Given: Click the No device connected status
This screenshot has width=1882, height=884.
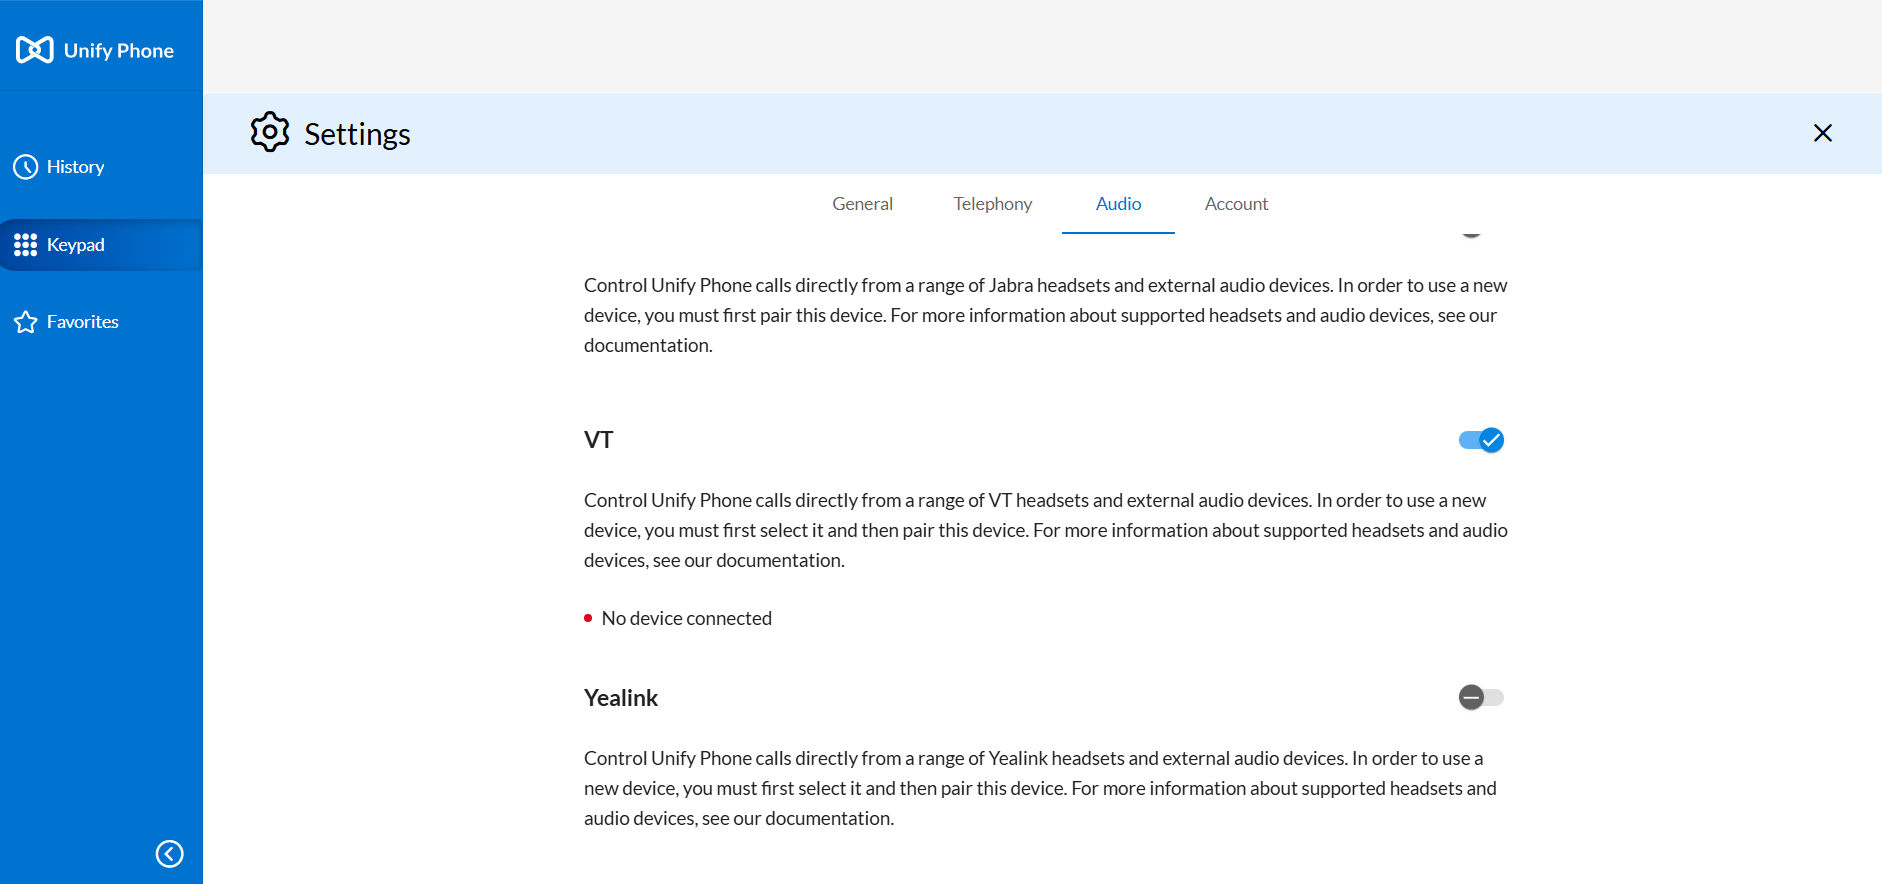Looking at the screenshot, I should (x=686, y=618).
